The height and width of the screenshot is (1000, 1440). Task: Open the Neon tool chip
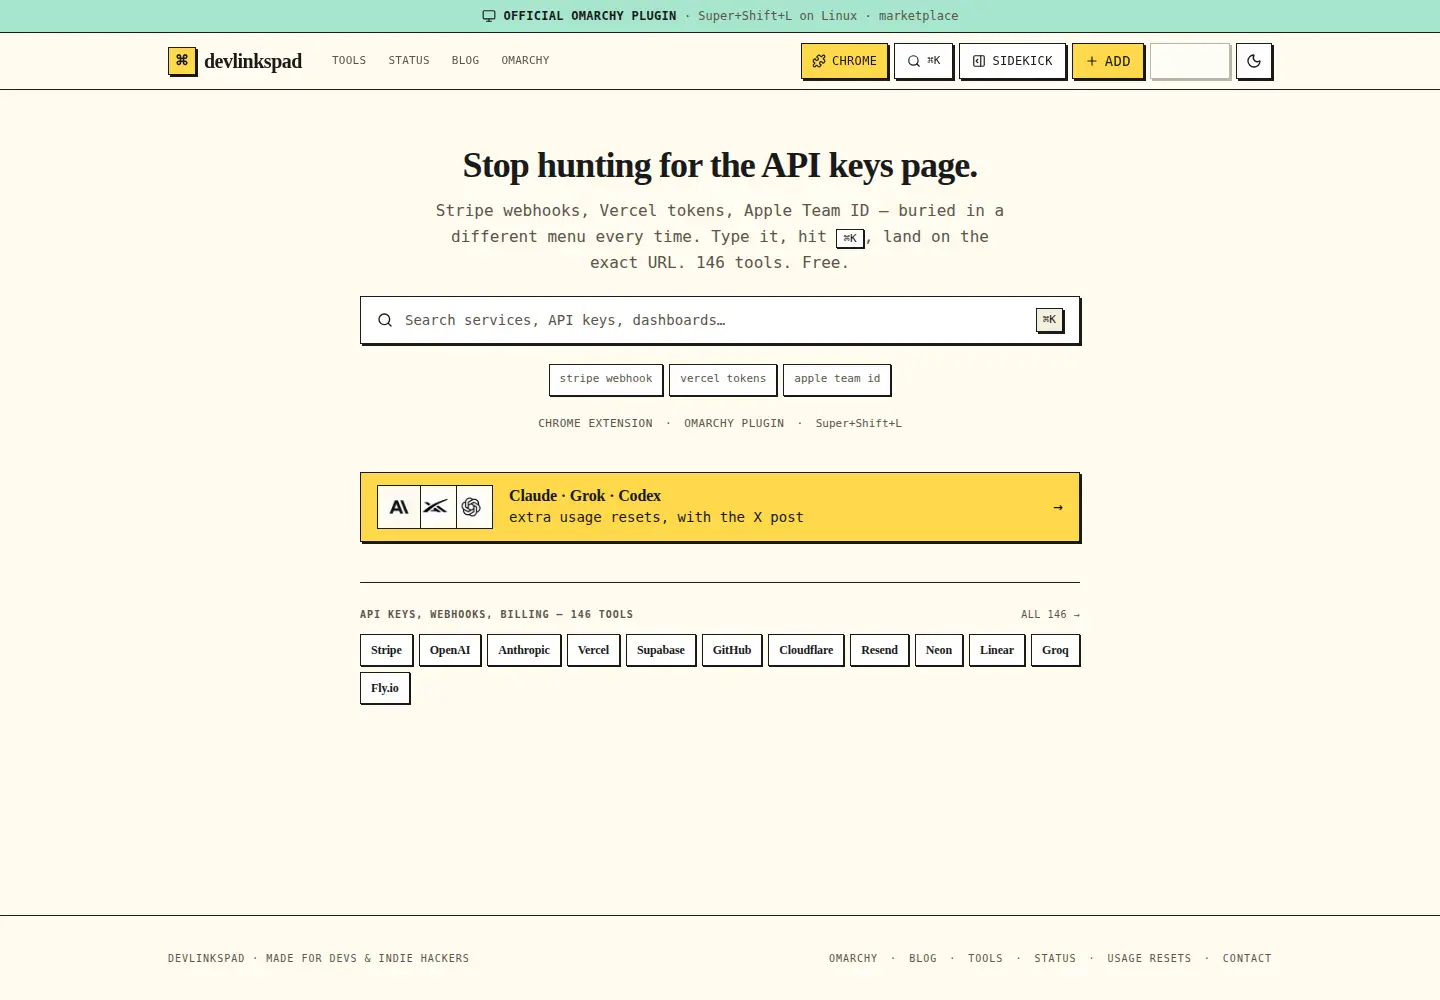click(x=939, y=650)
